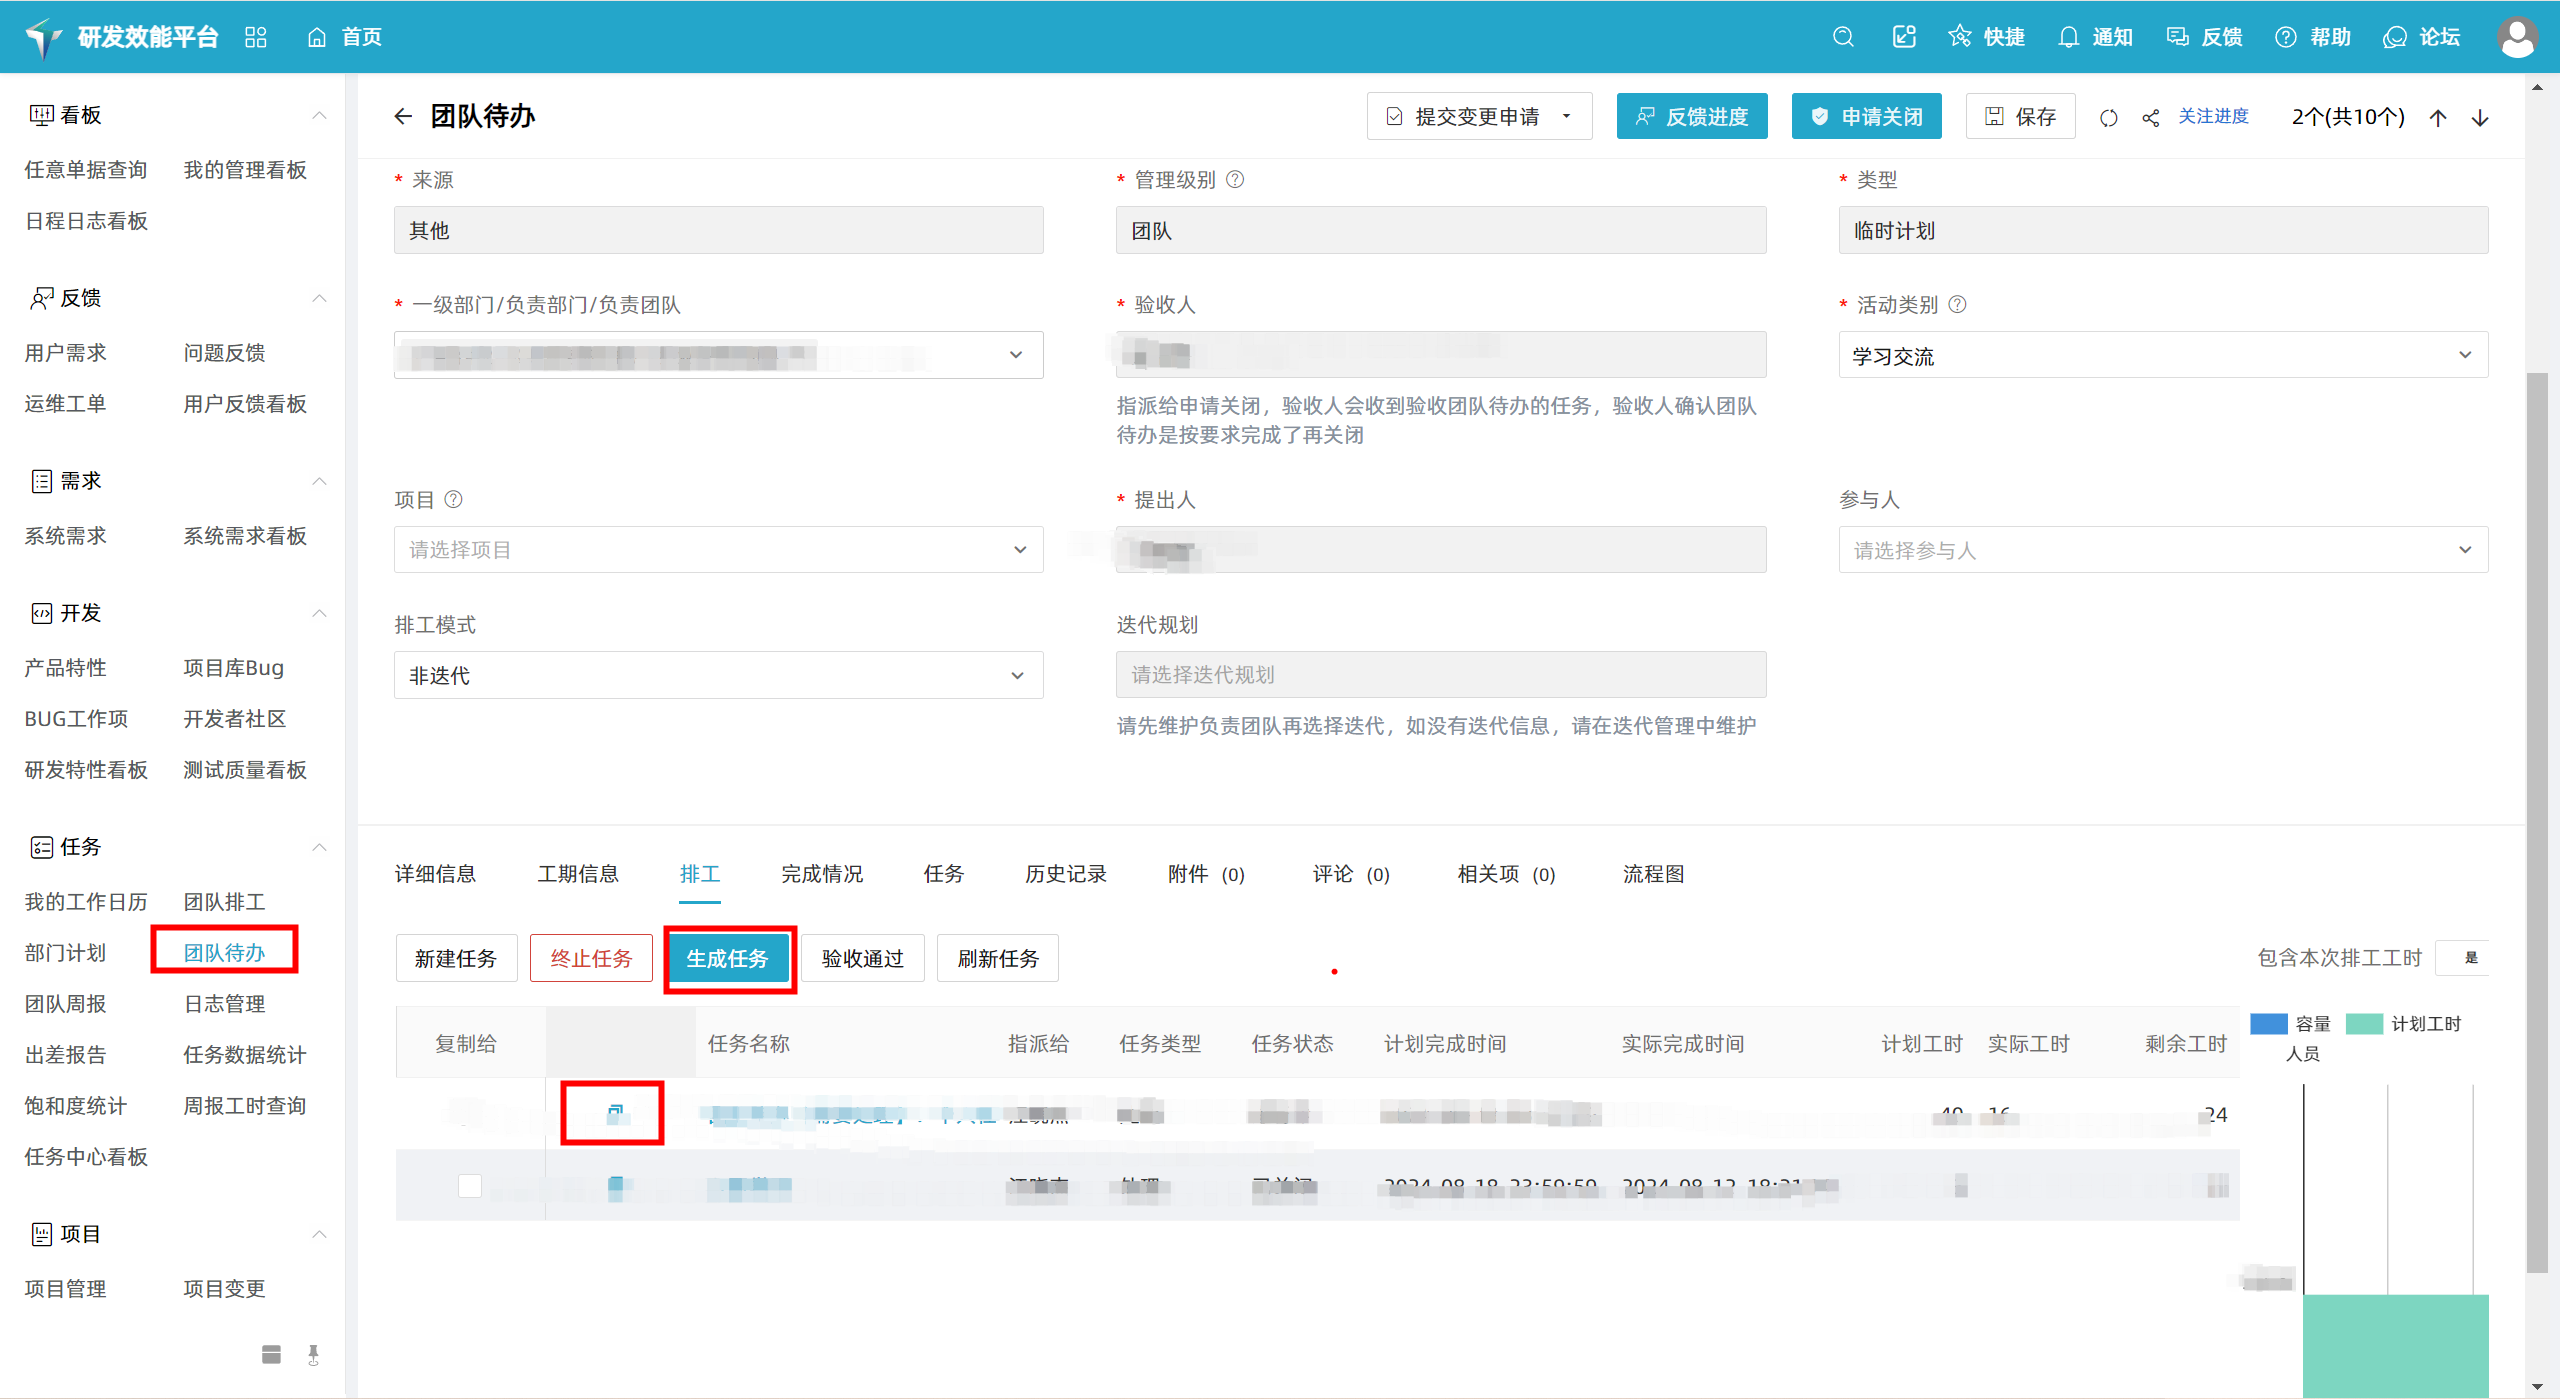The image size is (2560, 1399).
Task: Click the refresh circle icon near 保存
Action: click(2108, 118)
